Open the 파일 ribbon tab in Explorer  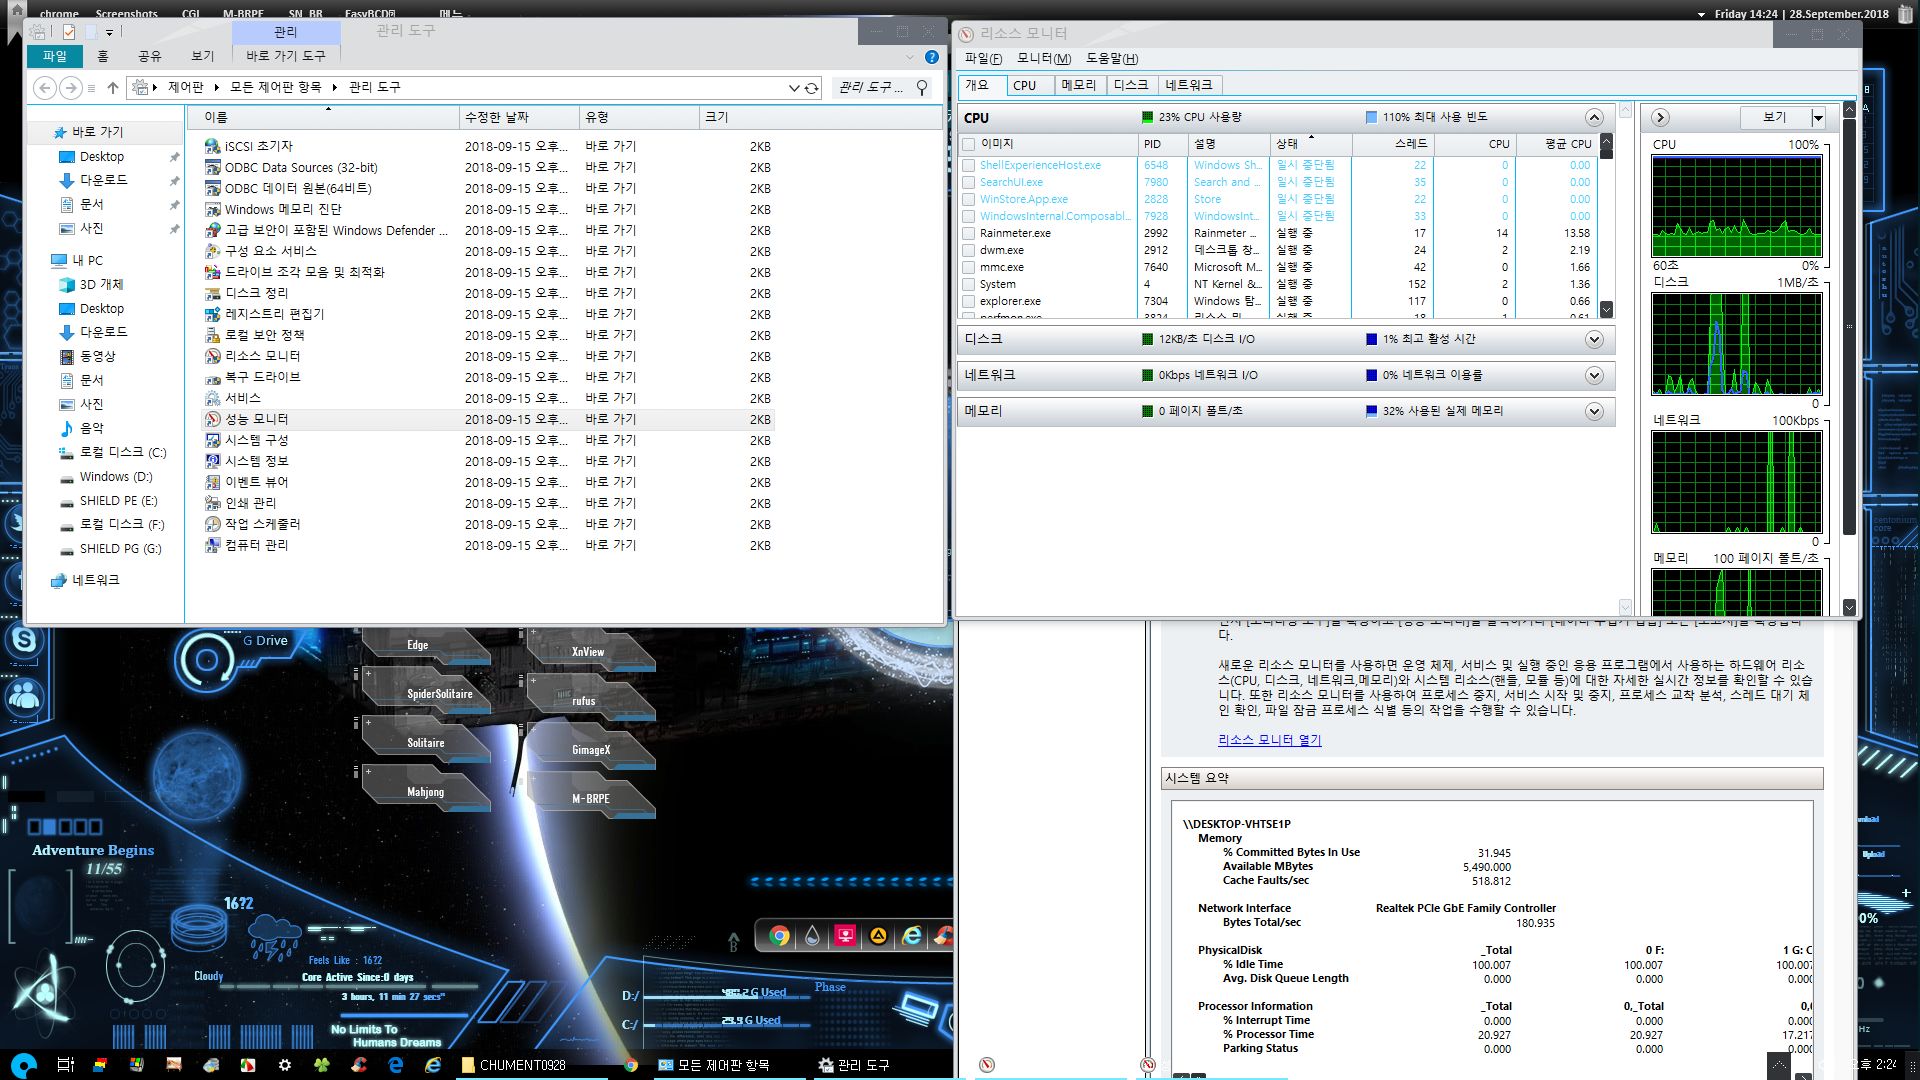click(54, 56)
